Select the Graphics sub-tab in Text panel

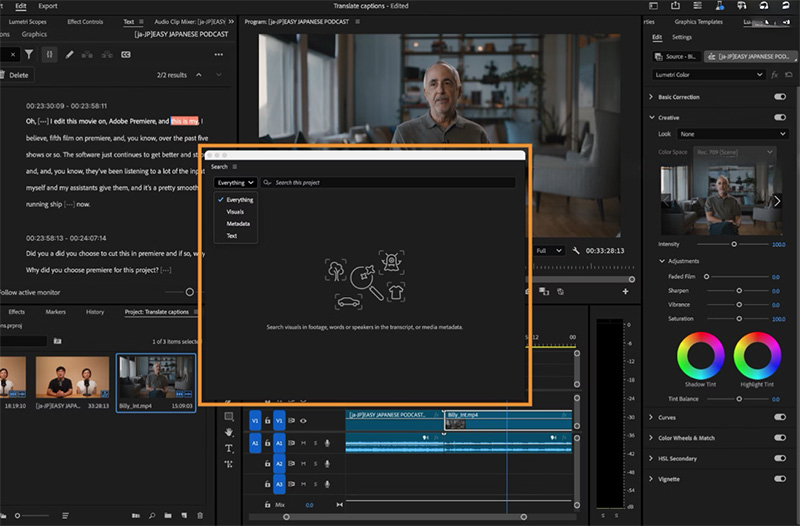(34, 34)
